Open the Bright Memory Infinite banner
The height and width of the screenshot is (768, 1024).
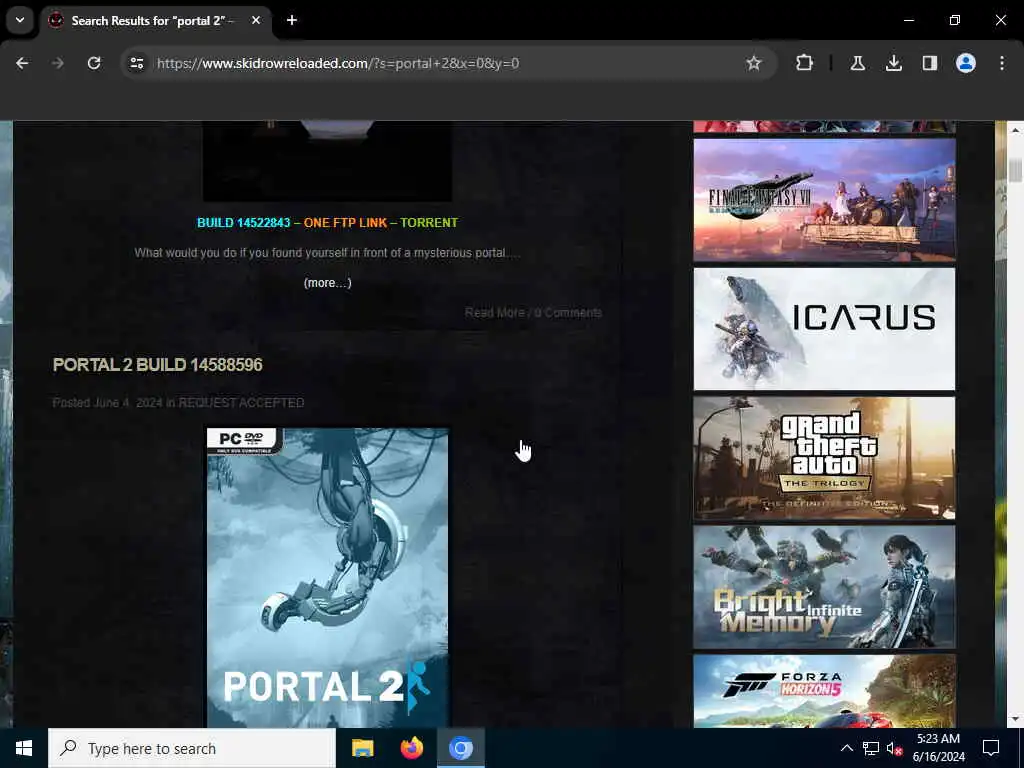(824, 588)
